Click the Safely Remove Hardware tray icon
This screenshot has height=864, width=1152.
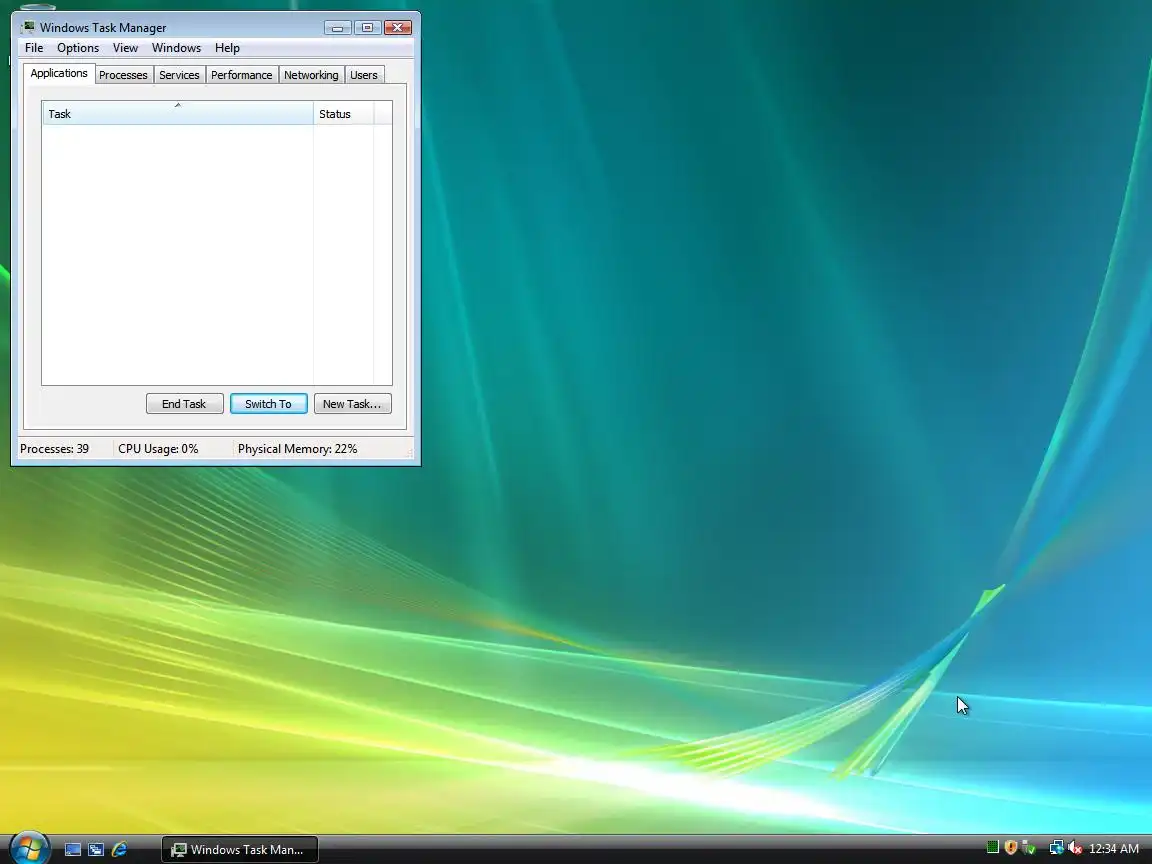point(1029,848)
